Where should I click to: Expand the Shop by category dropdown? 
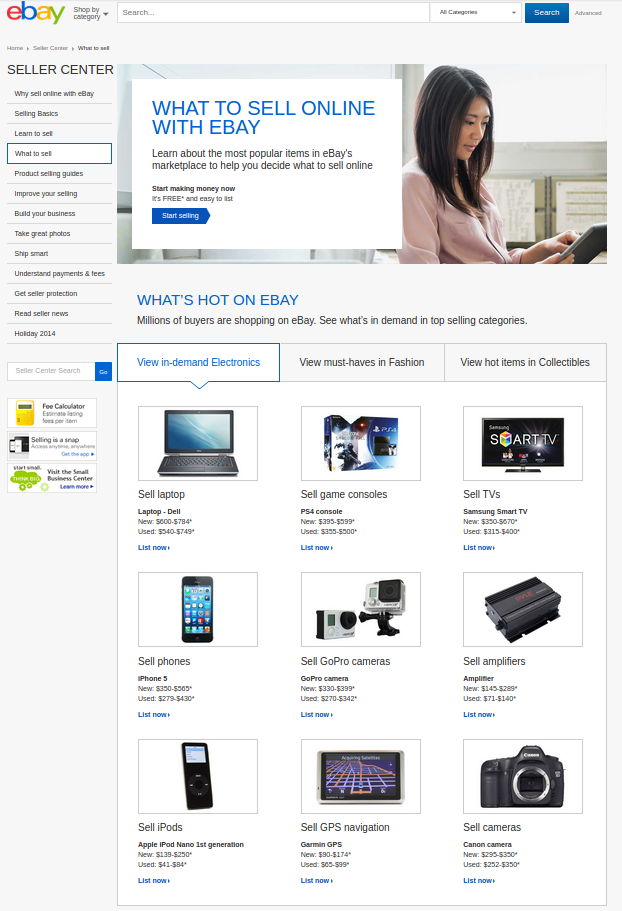tap(91, 13)
